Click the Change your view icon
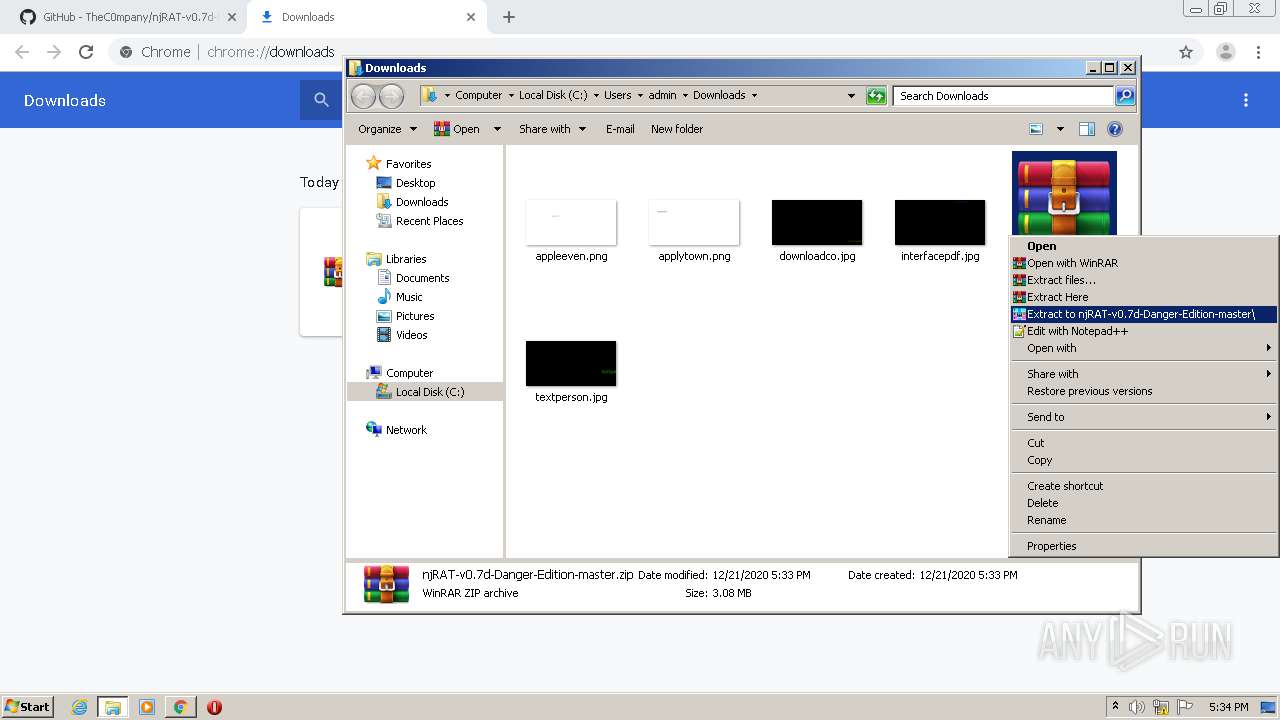This screenshot has width=1280, height=720. [x=1036, y=129]
